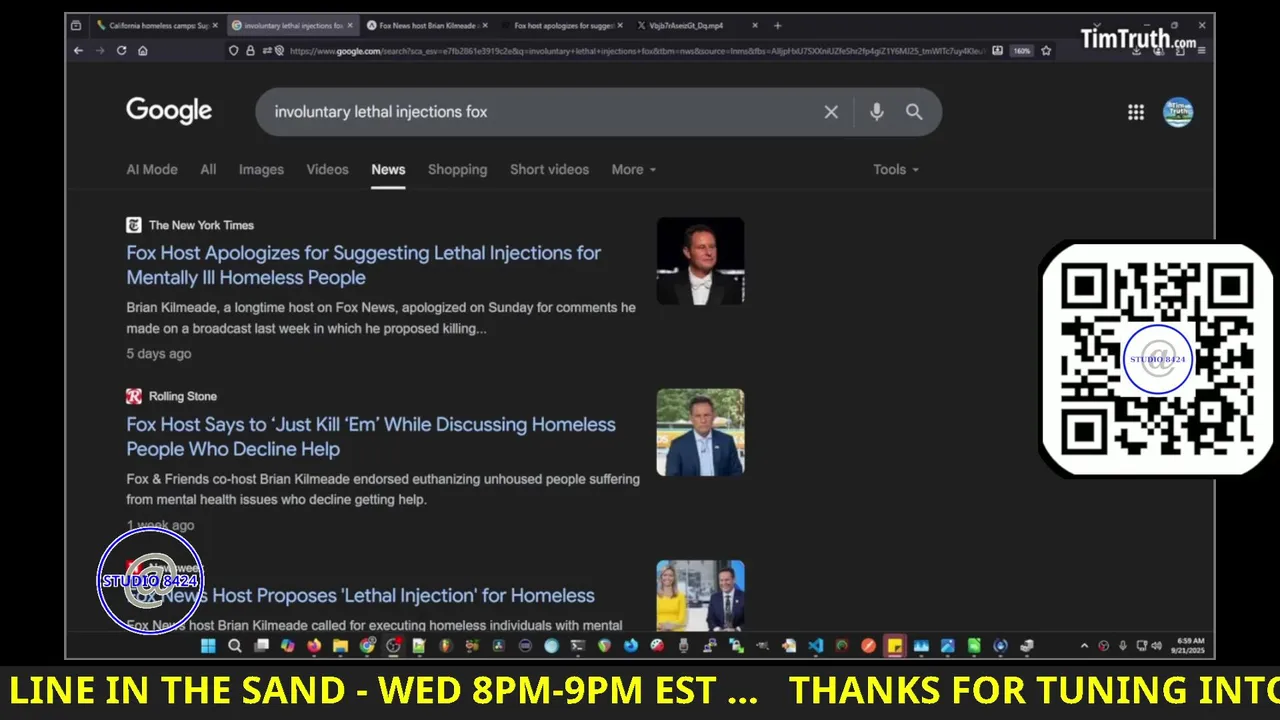Open 'Fox Host Apologizes for Suggesting Lethal Injections' article

coord(364,265)
